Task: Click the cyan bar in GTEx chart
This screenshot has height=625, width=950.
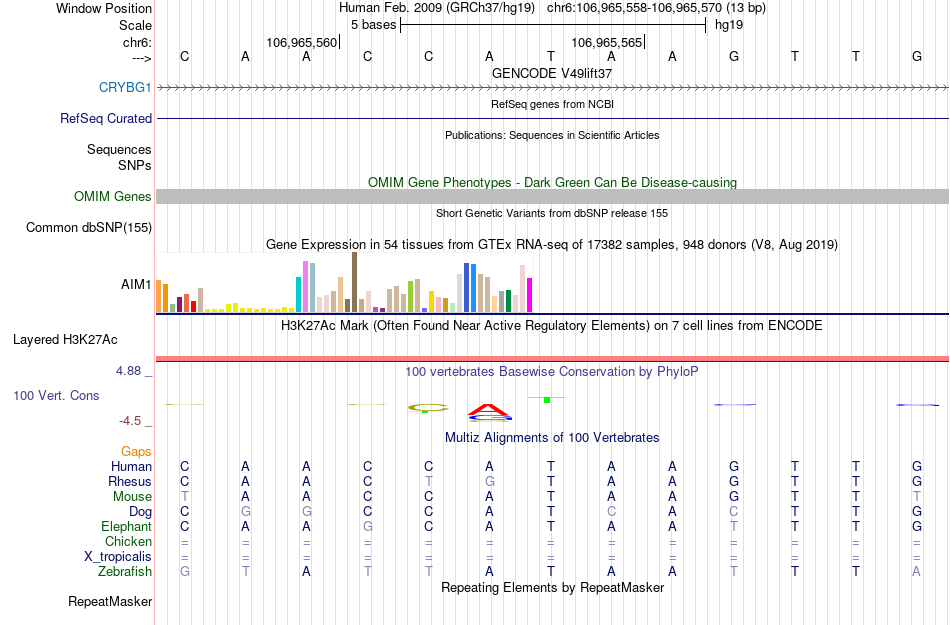Action: [x=298, y=294]
